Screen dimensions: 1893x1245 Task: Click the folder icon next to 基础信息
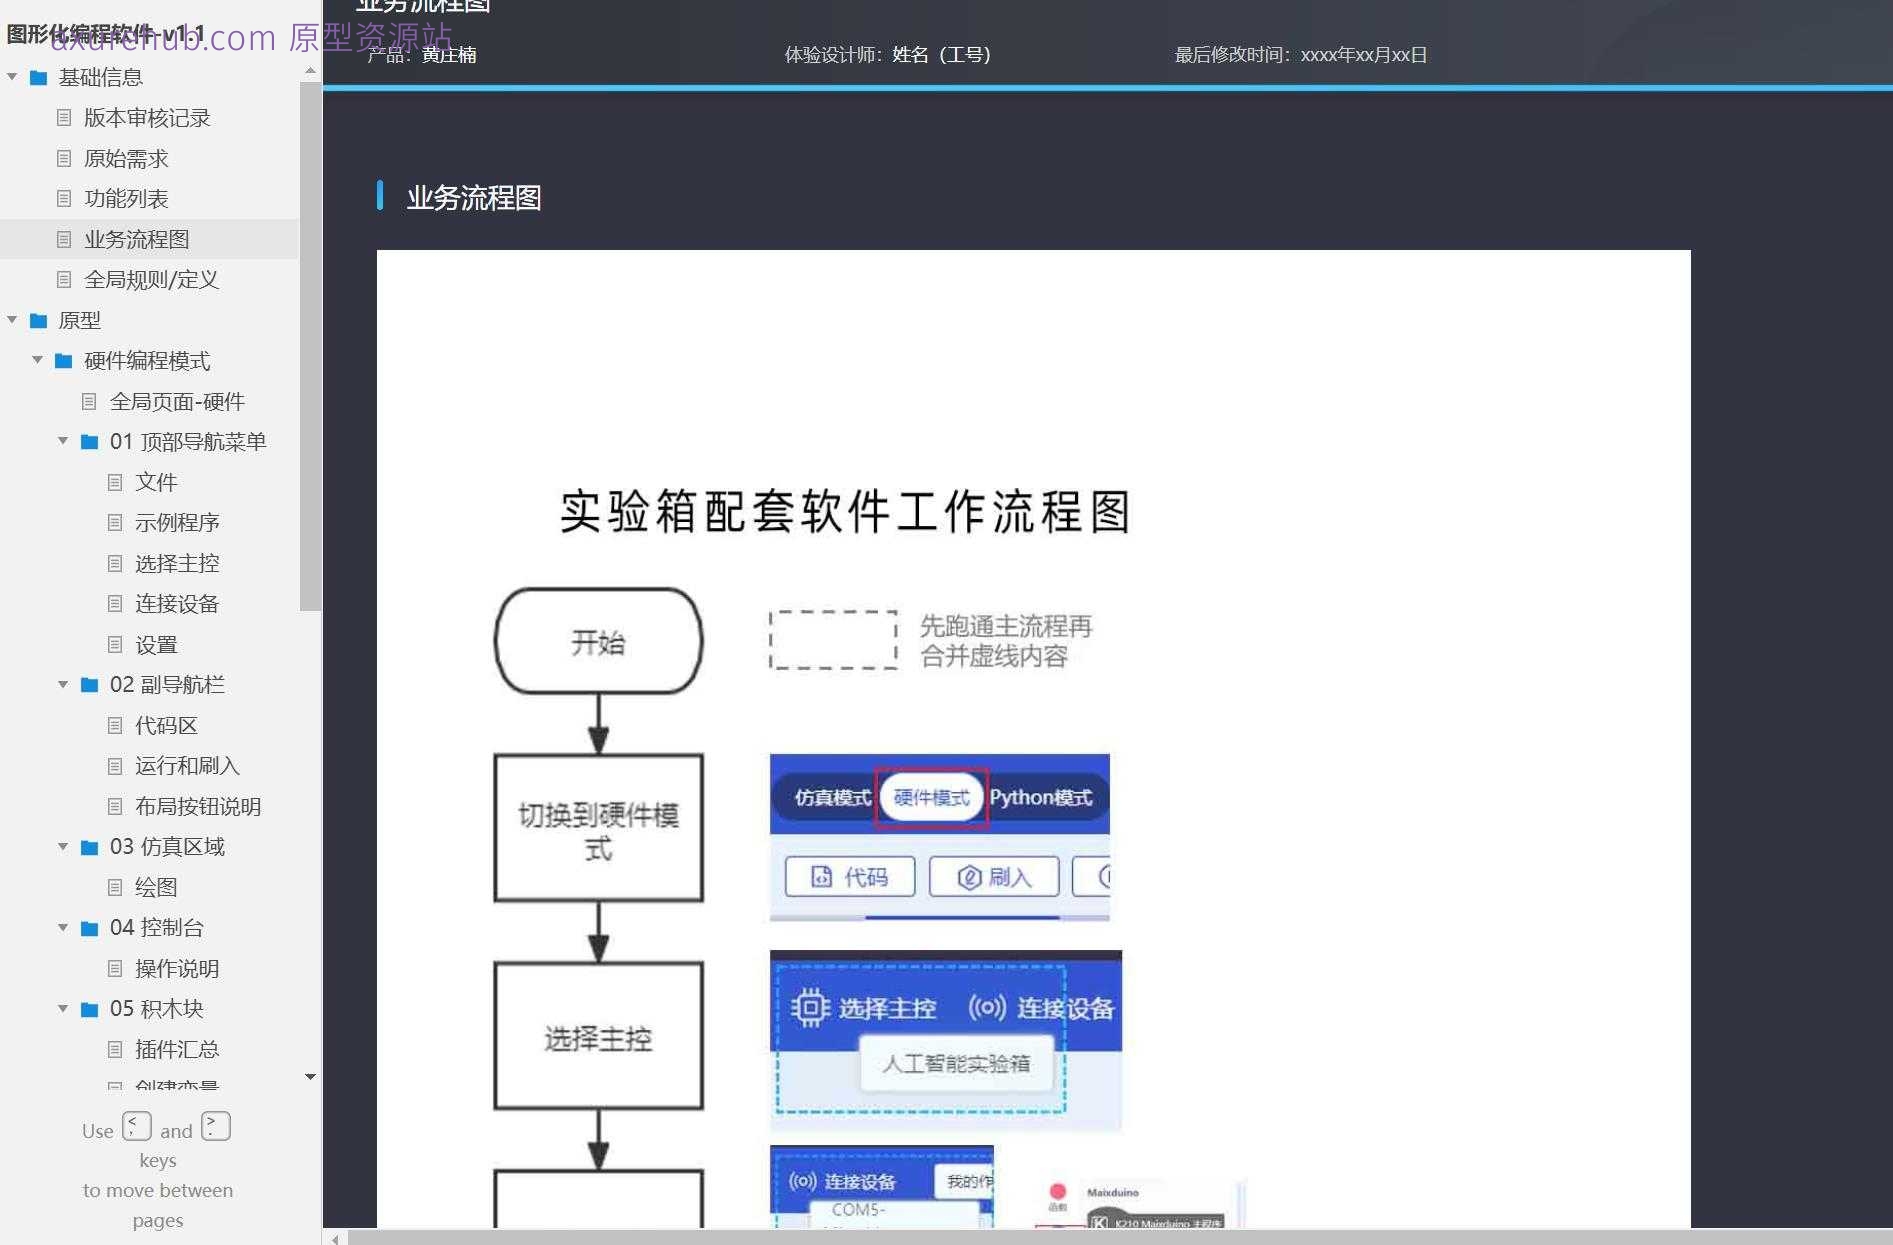point(38,77)
